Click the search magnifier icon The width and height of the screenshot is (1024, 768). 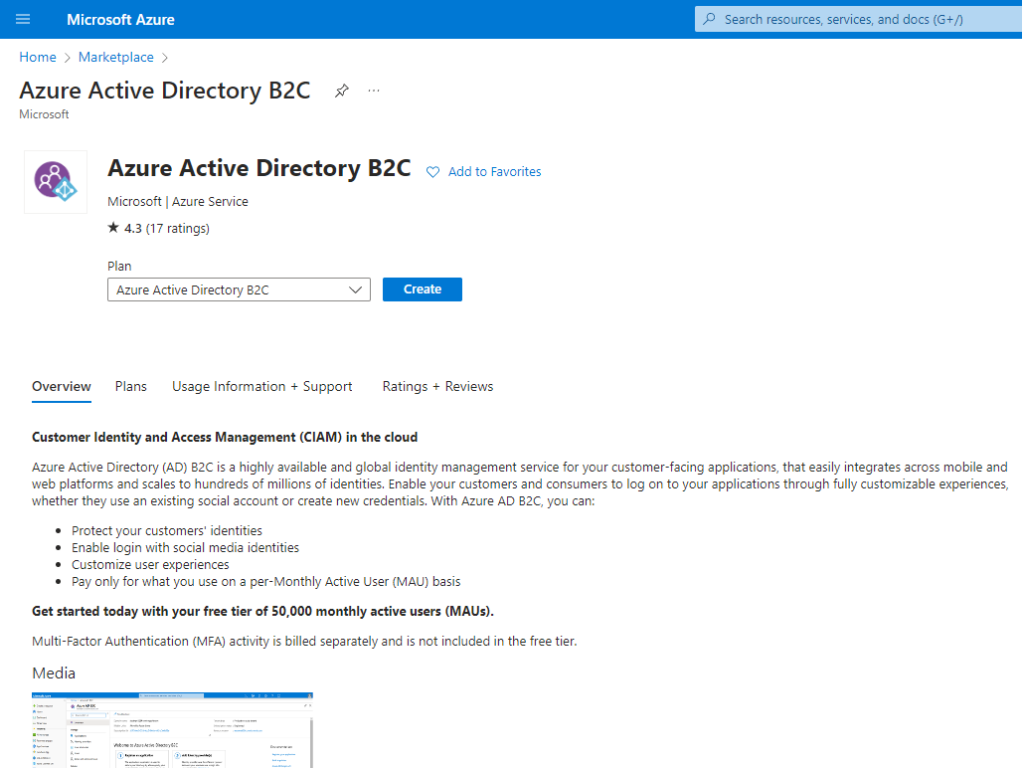709,19
